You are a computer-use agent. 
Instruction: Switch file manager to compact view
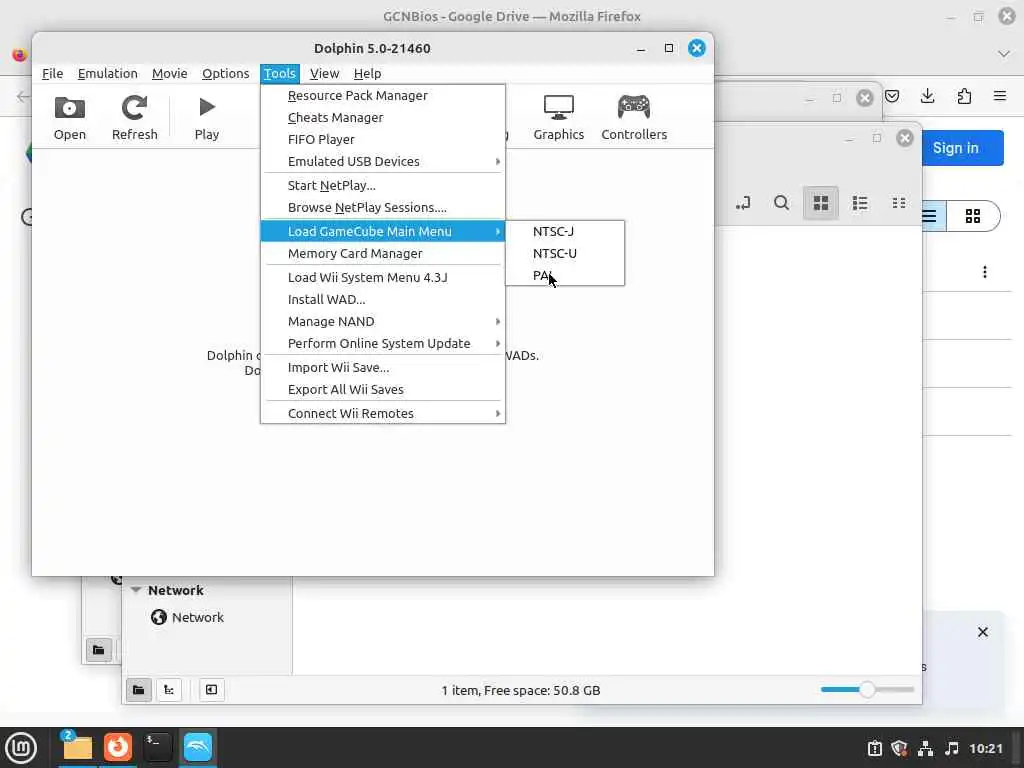(x=899, y=203)
